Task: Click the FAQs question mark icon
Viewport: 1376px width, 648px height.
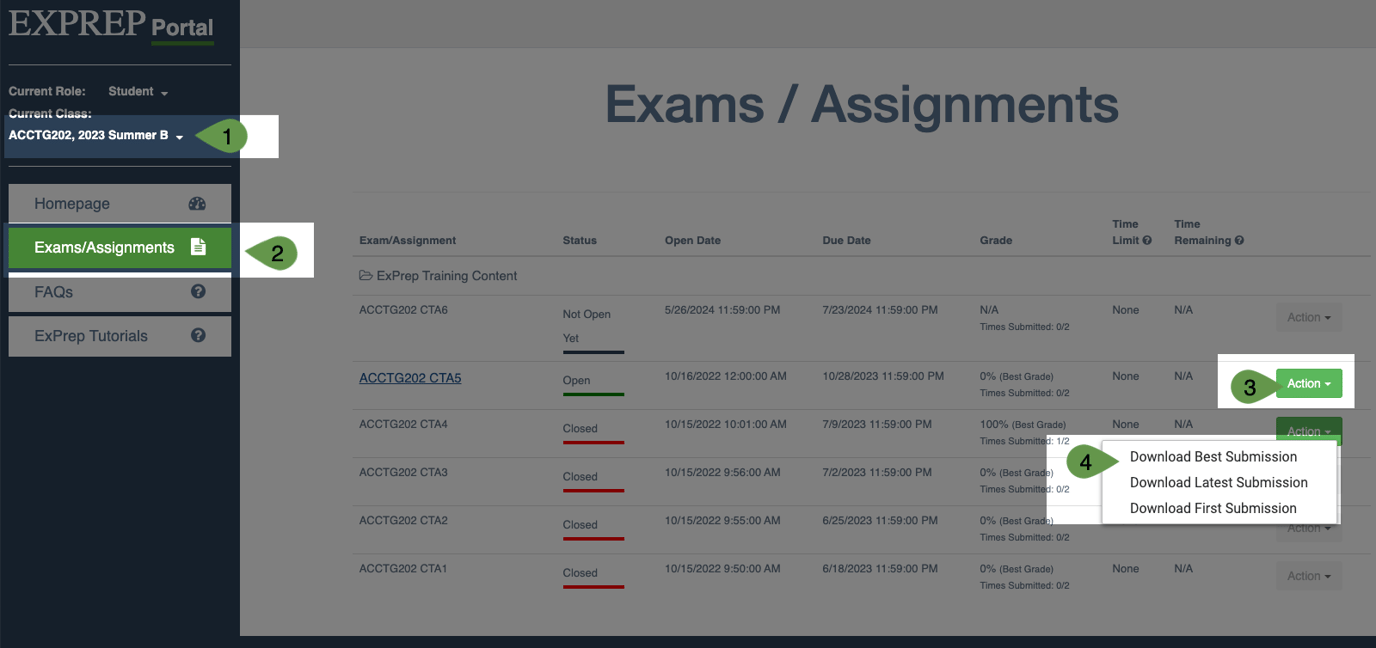Action: [x=198, y=292]
